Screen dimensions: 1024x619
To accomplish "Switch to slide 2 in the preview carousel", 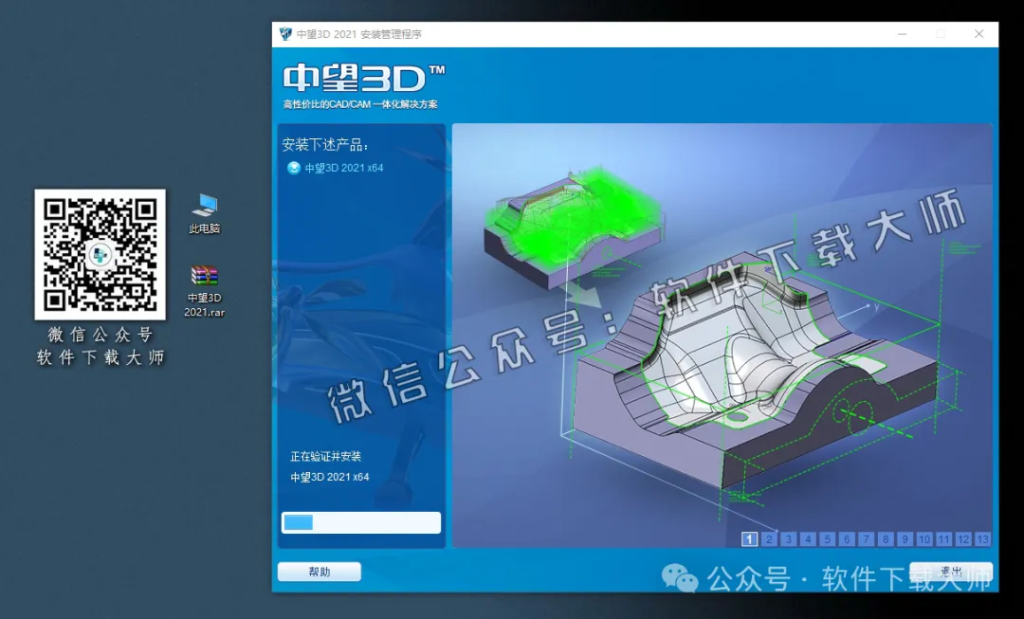I will 769,540.
